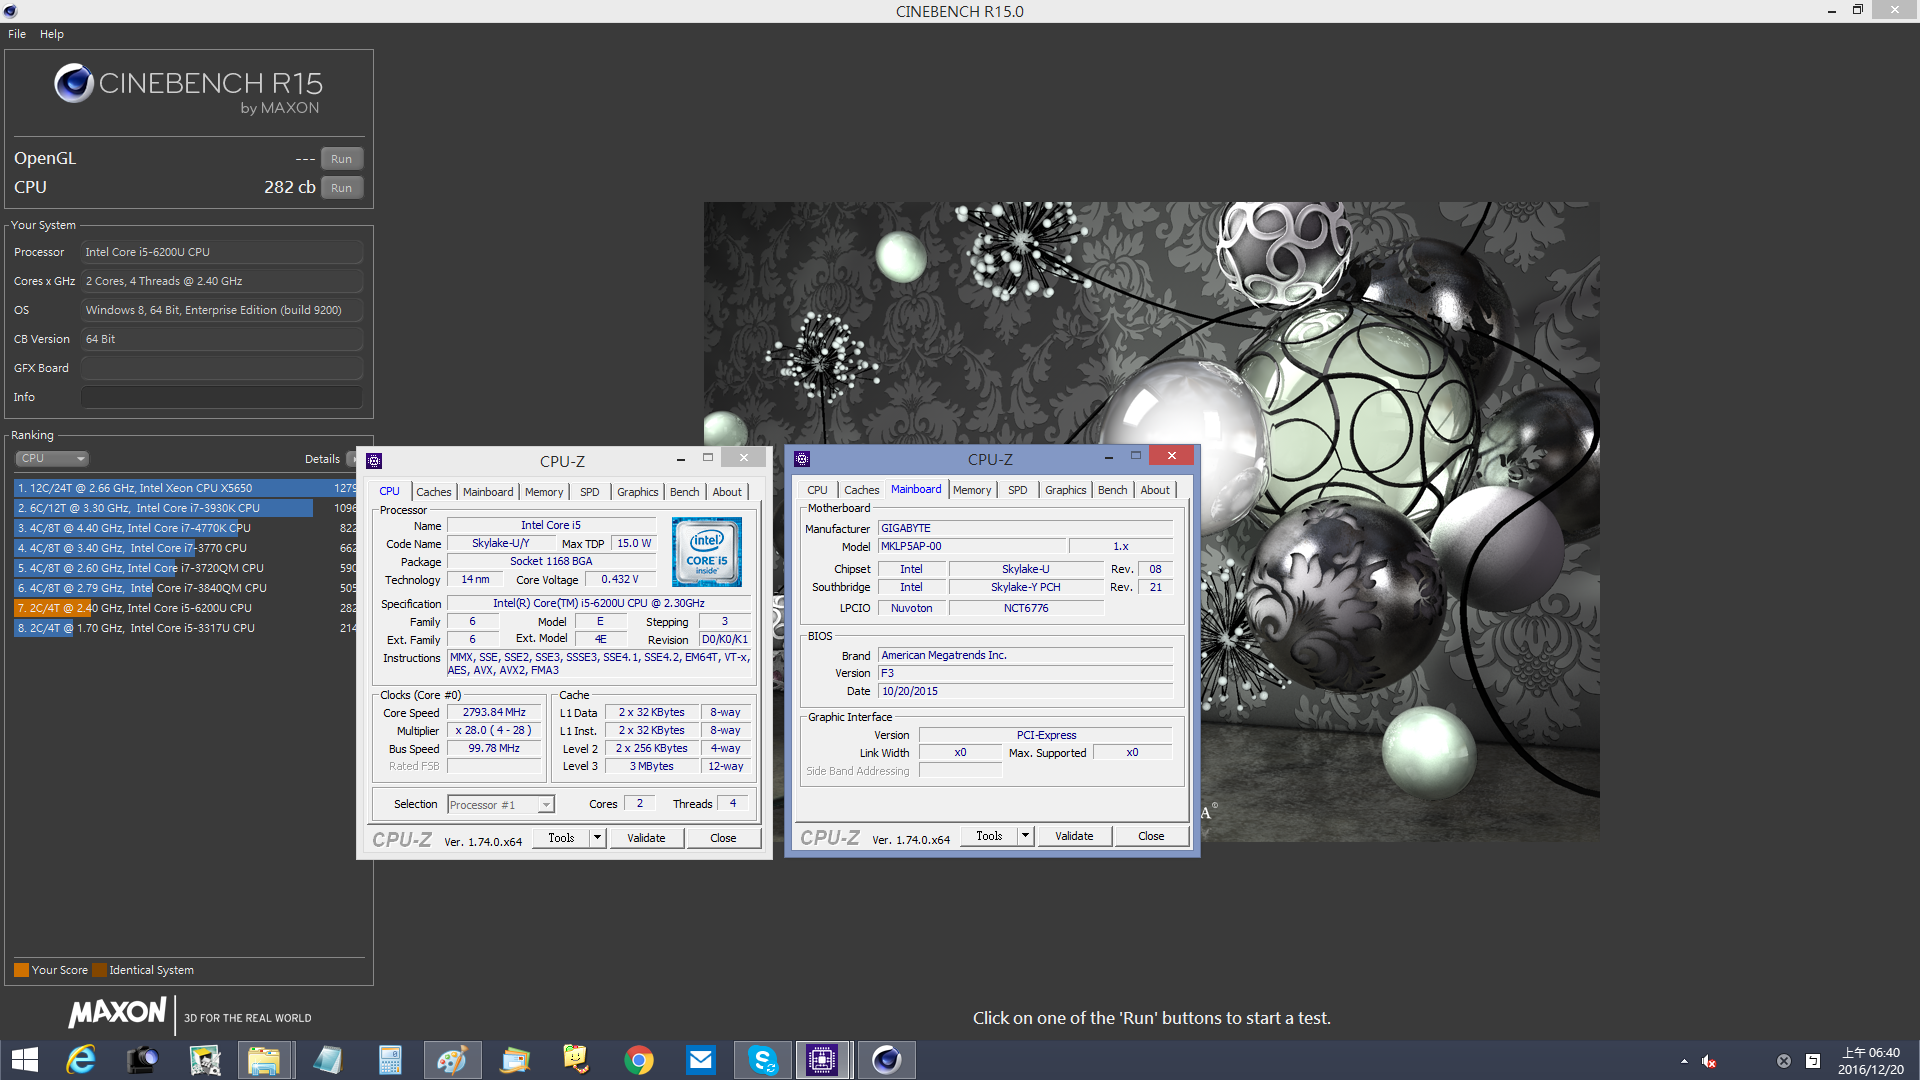Click the grey X tray icon
Viewport: 1920px width, 1080px height.
(1783, 1061)
